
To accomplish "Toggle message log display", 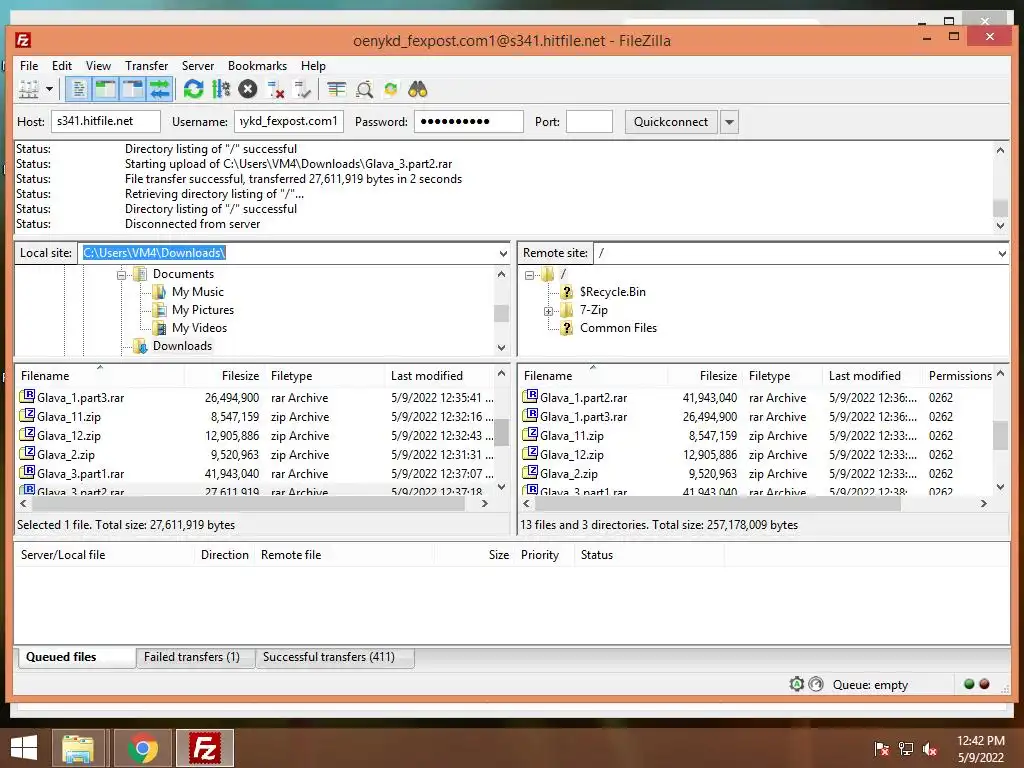I will 78,89.
